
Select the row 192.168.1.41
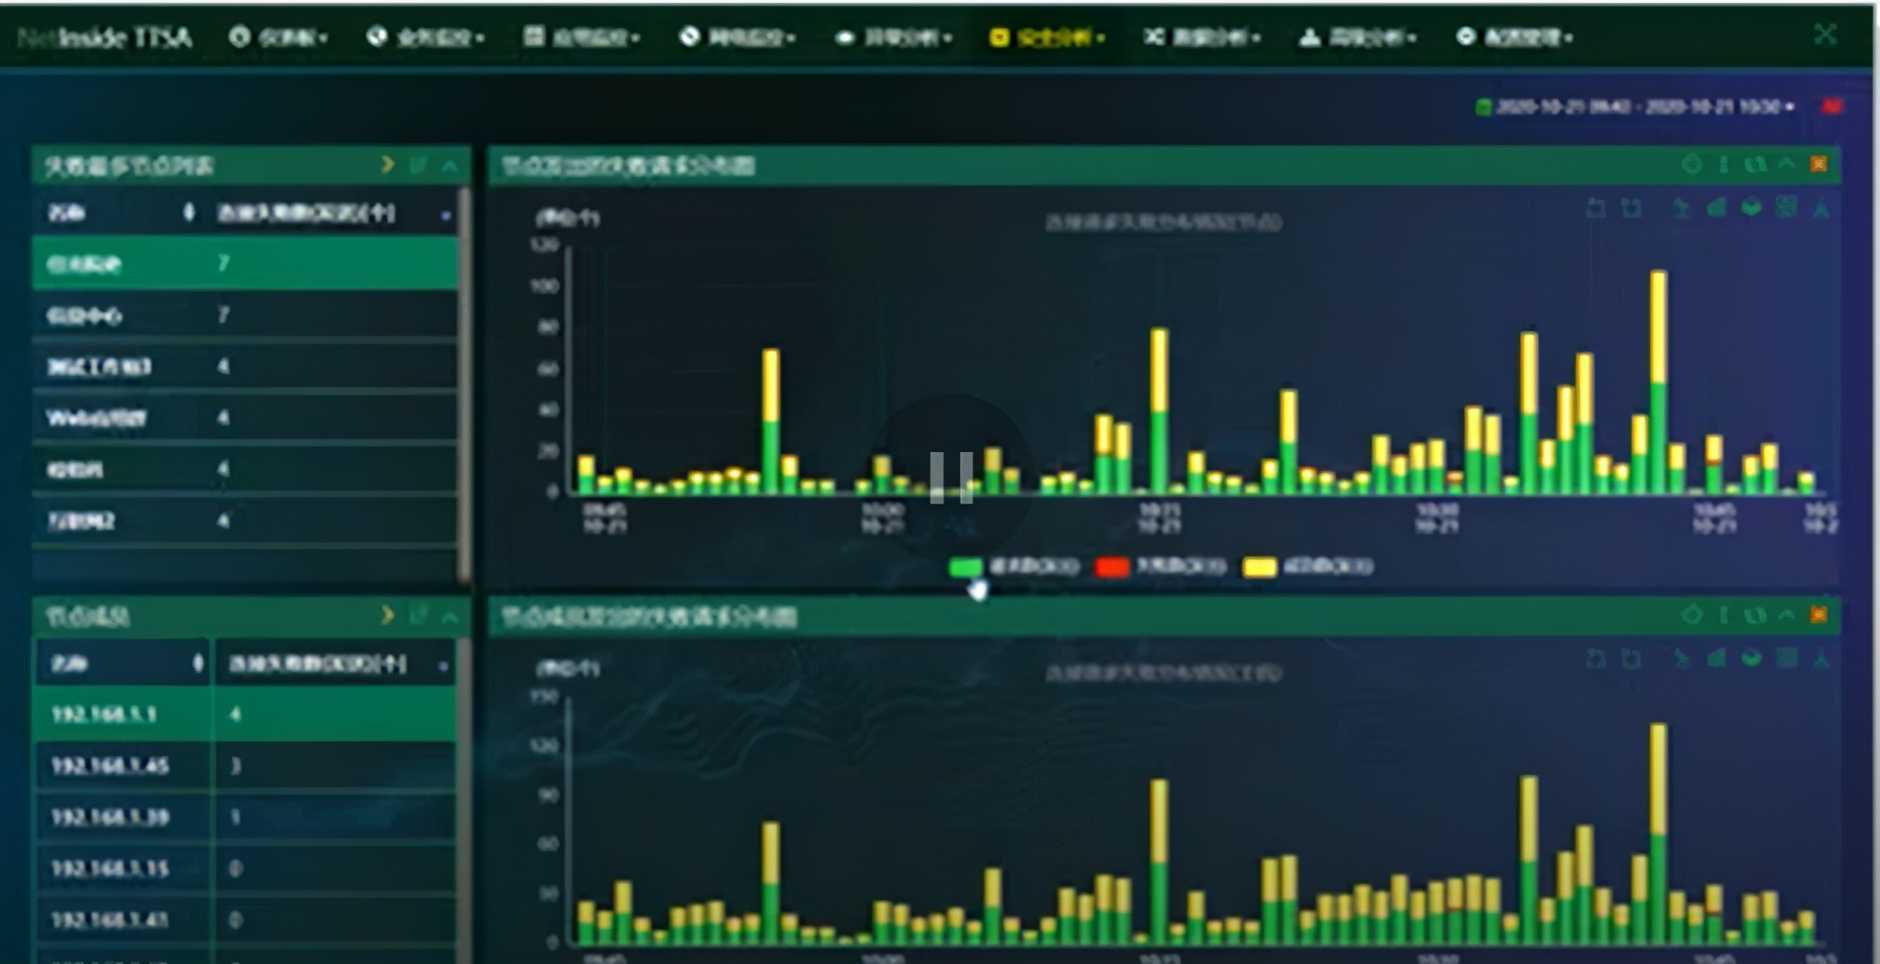pyautogui.click(x=245, y=919)
